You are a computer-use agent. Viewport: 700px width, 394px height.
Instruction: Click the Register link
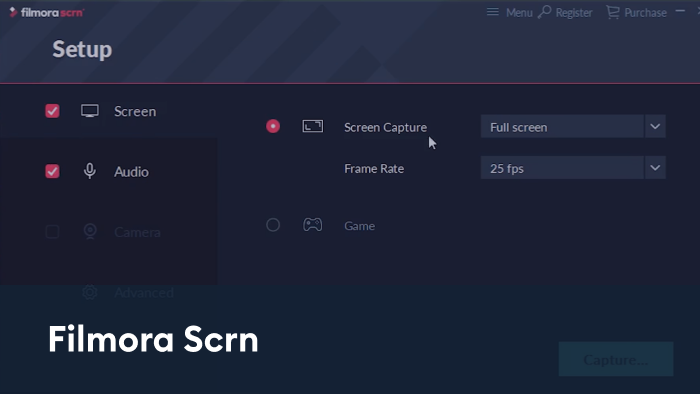point(574,13)
